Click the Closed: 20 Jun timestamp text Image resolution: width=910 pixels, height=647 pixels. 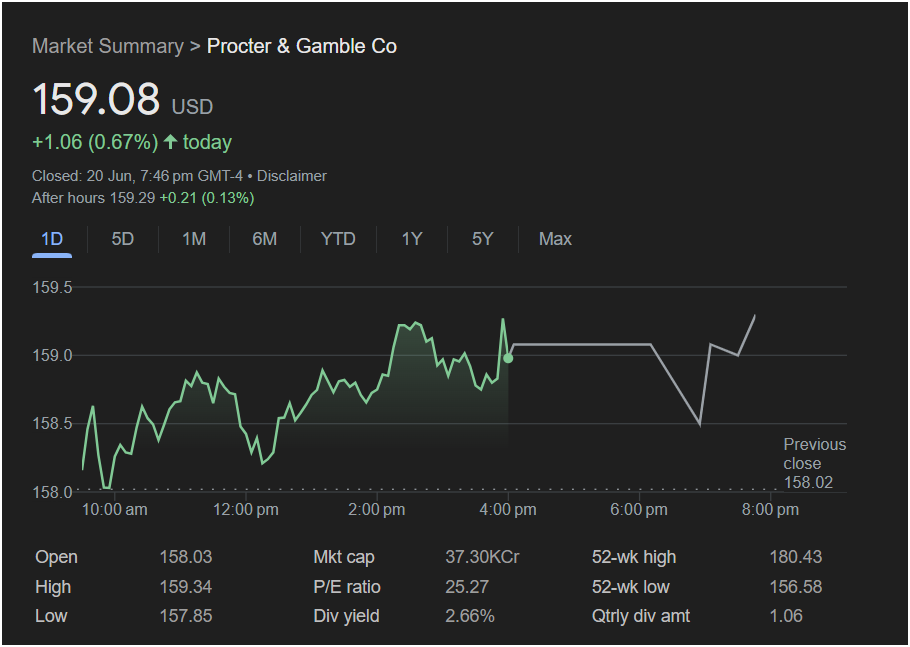(138, 176)
